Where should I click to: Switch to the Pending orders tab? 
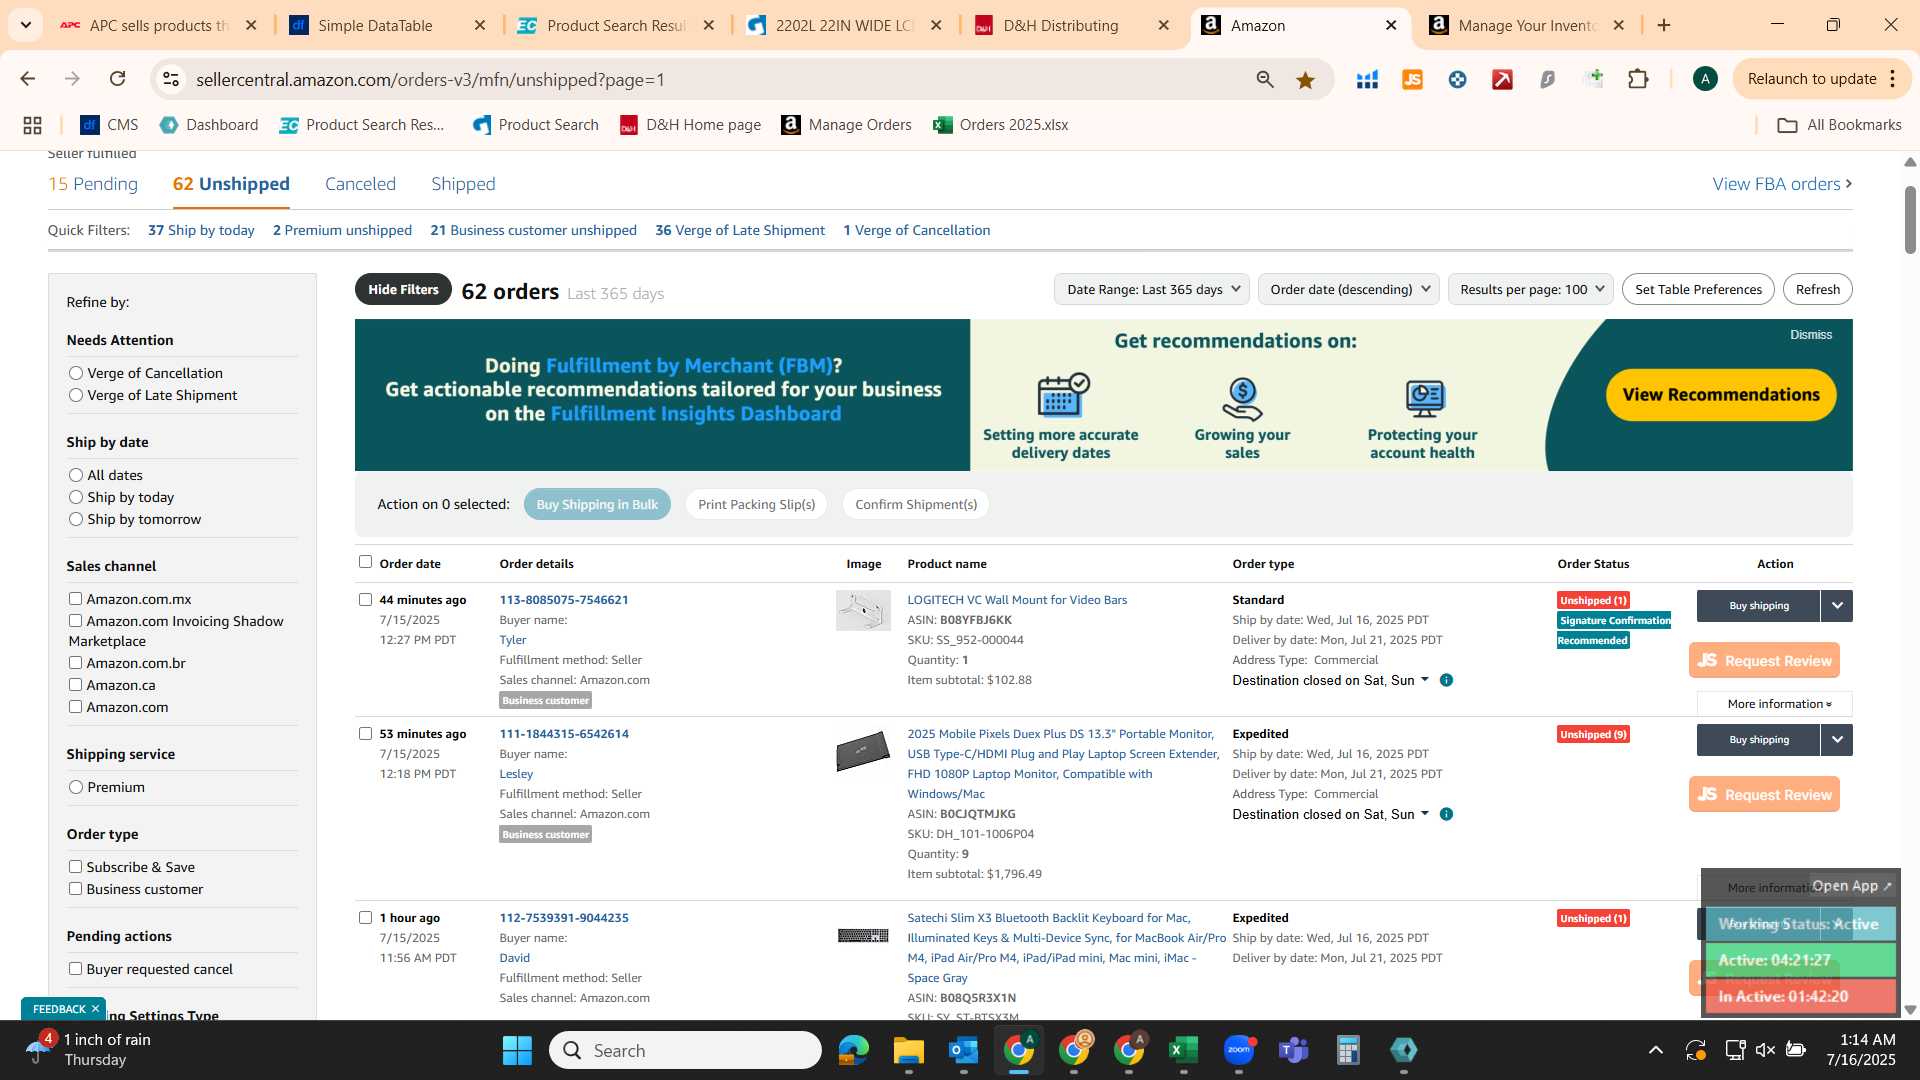[x=93, y=184]
